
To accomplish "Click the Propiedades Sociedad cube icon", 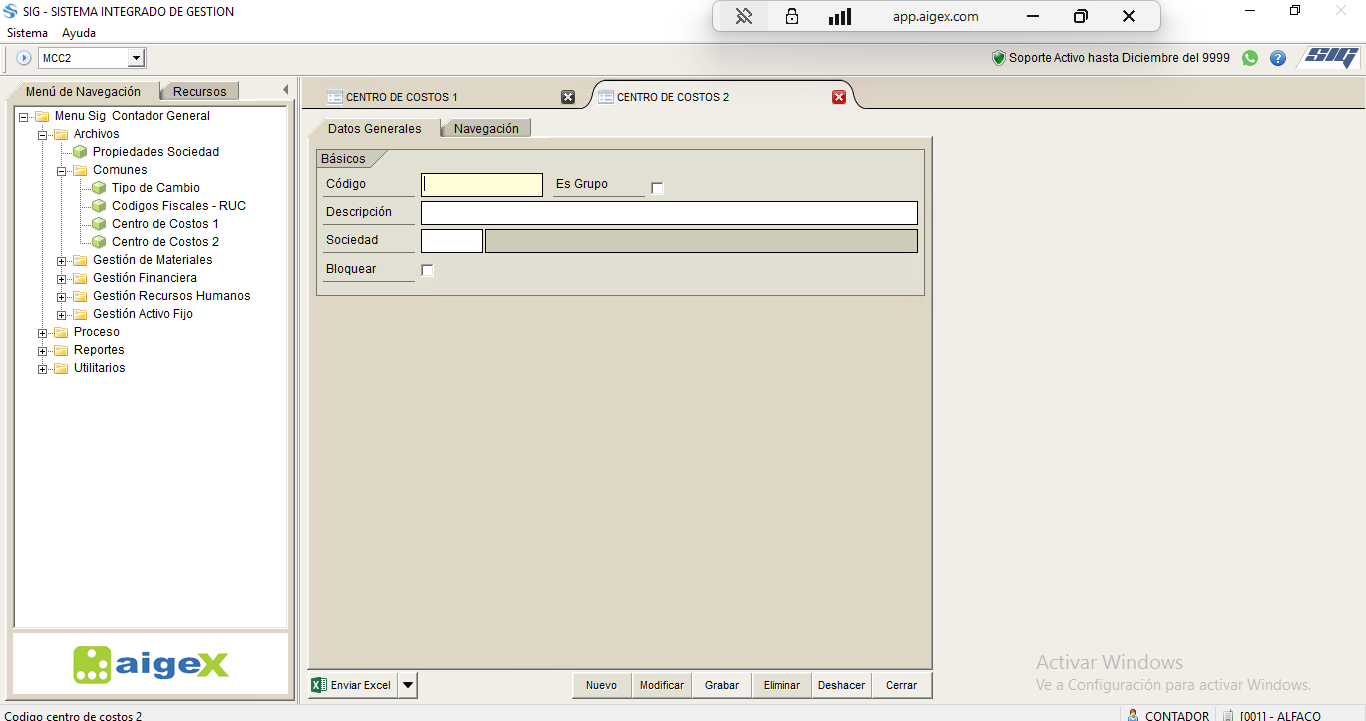I will 80,152.
